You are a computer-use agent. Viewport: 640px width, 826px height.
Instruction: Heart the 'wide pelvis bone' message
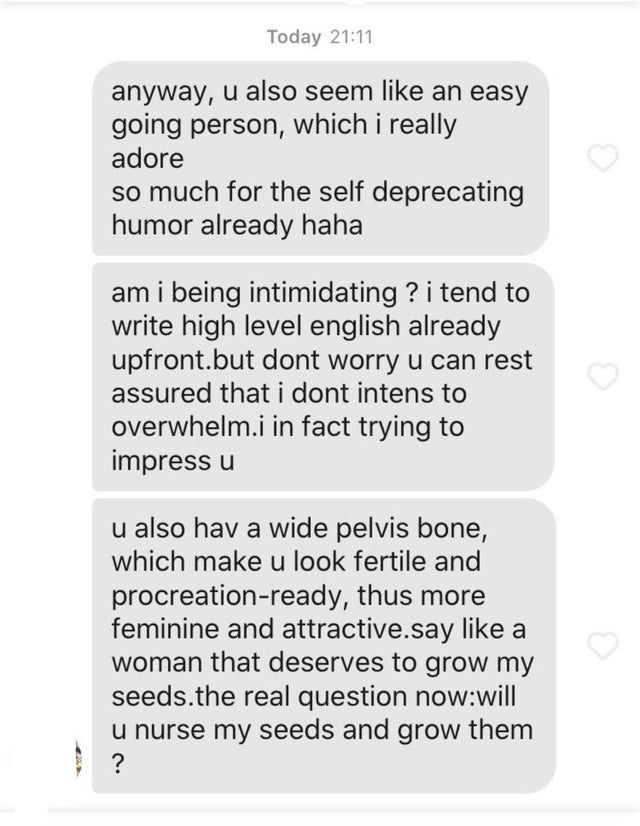click(603, 646)
